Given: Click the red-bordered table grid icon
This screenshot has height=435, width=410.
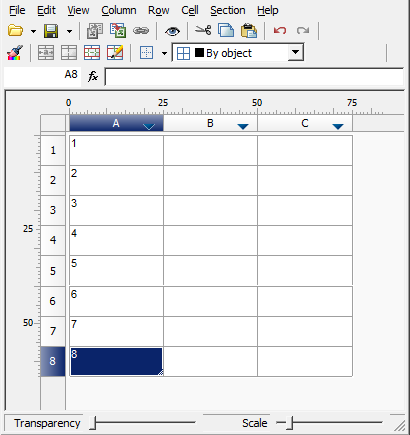Looking at the screenshot, I should [x=92, y=53].
